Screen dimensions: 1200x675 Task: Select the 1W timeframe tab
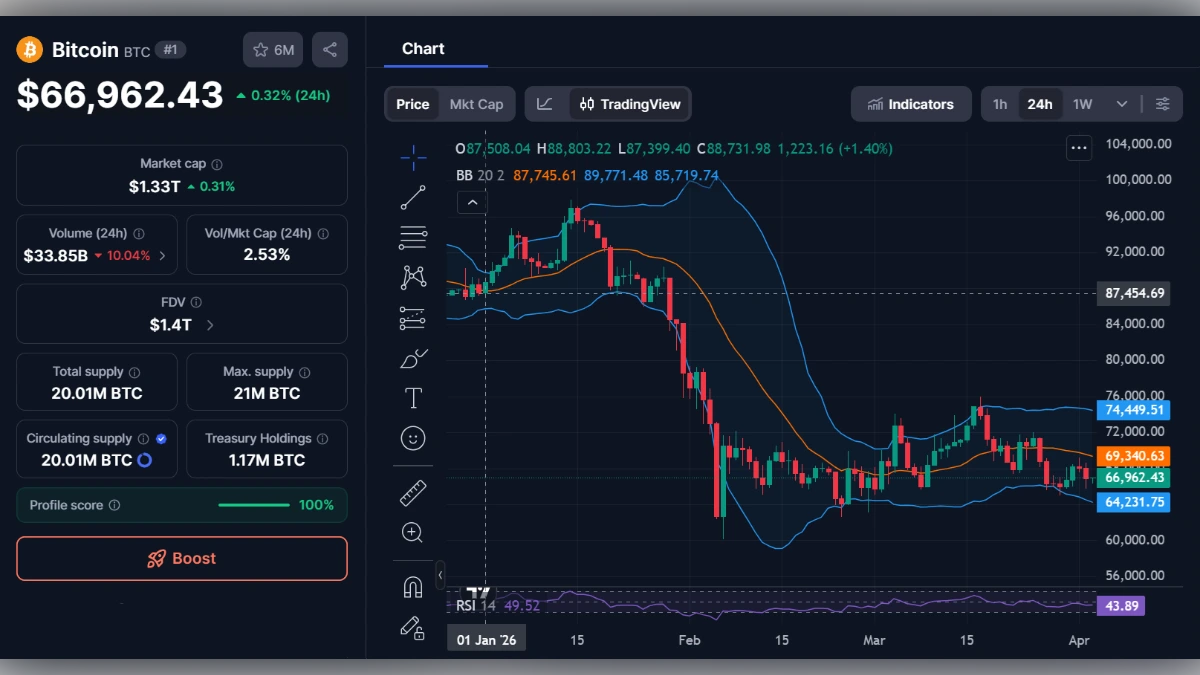pyautogui.click(x=1080, y=103)
